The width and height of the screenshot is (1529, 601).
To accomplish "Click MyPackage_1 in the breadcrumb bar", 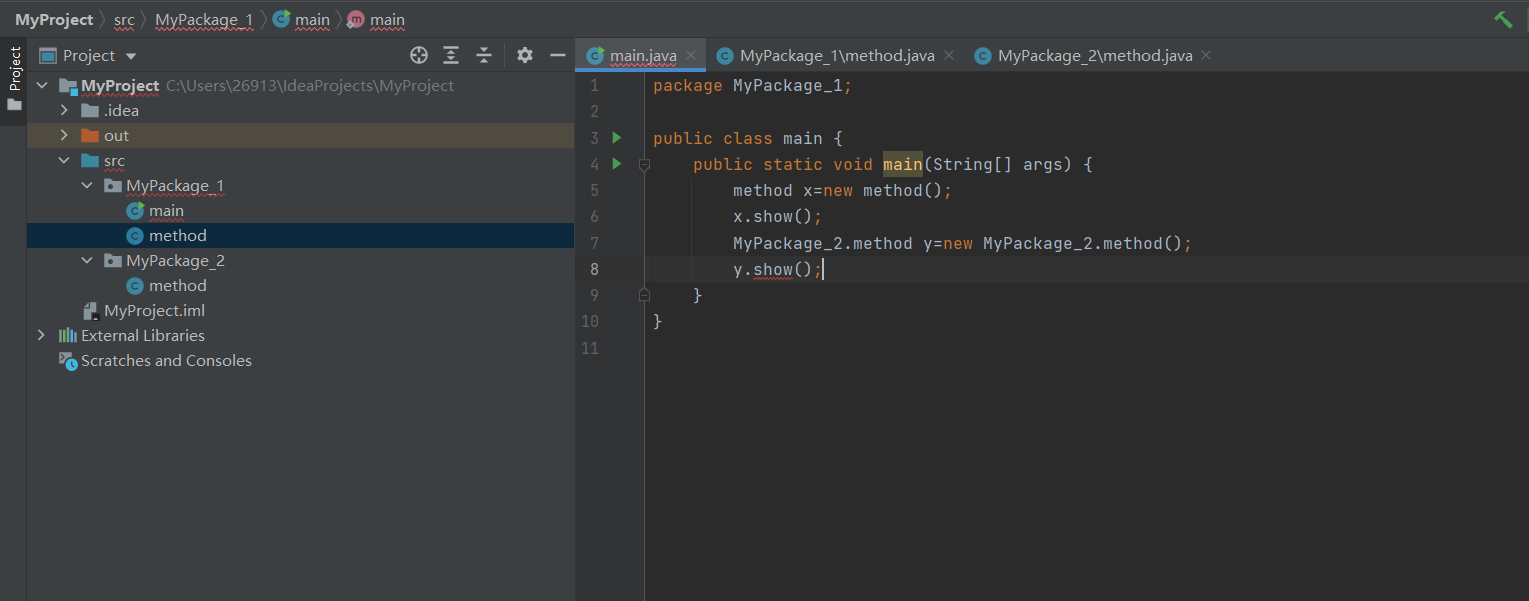I will (204, 19).
